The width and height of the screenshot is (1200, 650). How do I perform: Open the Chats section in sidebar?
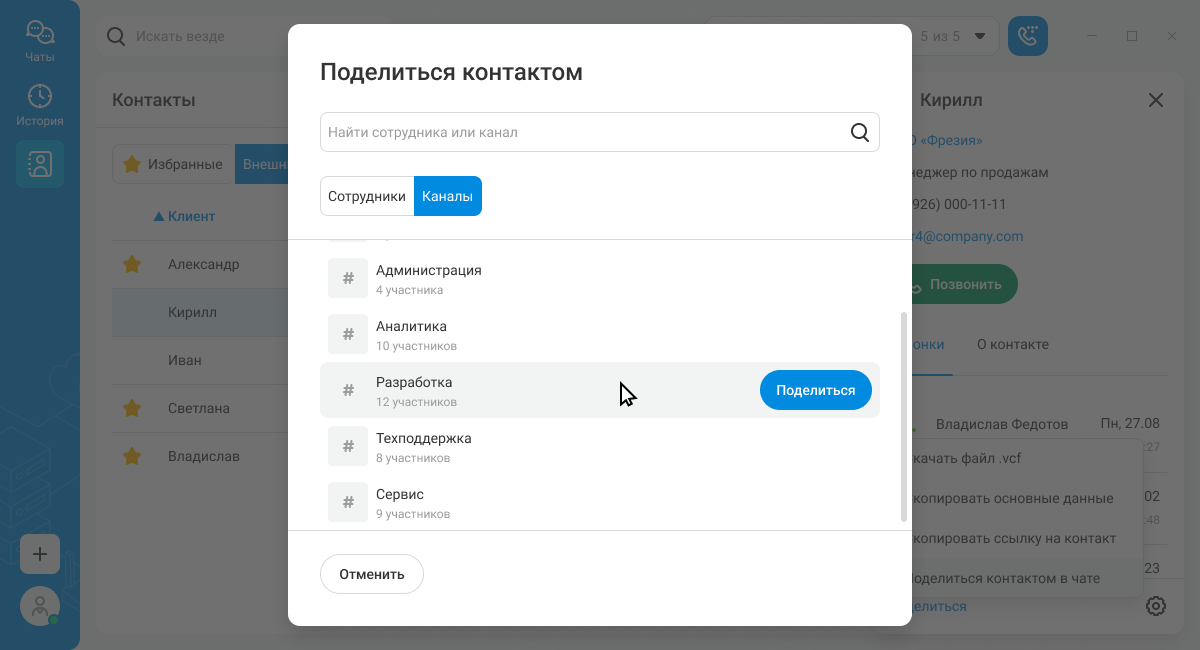40,40
